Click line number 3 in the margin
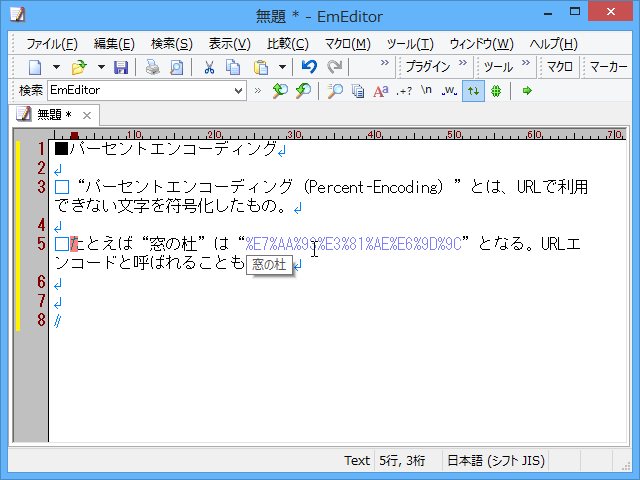 point(41,187)
